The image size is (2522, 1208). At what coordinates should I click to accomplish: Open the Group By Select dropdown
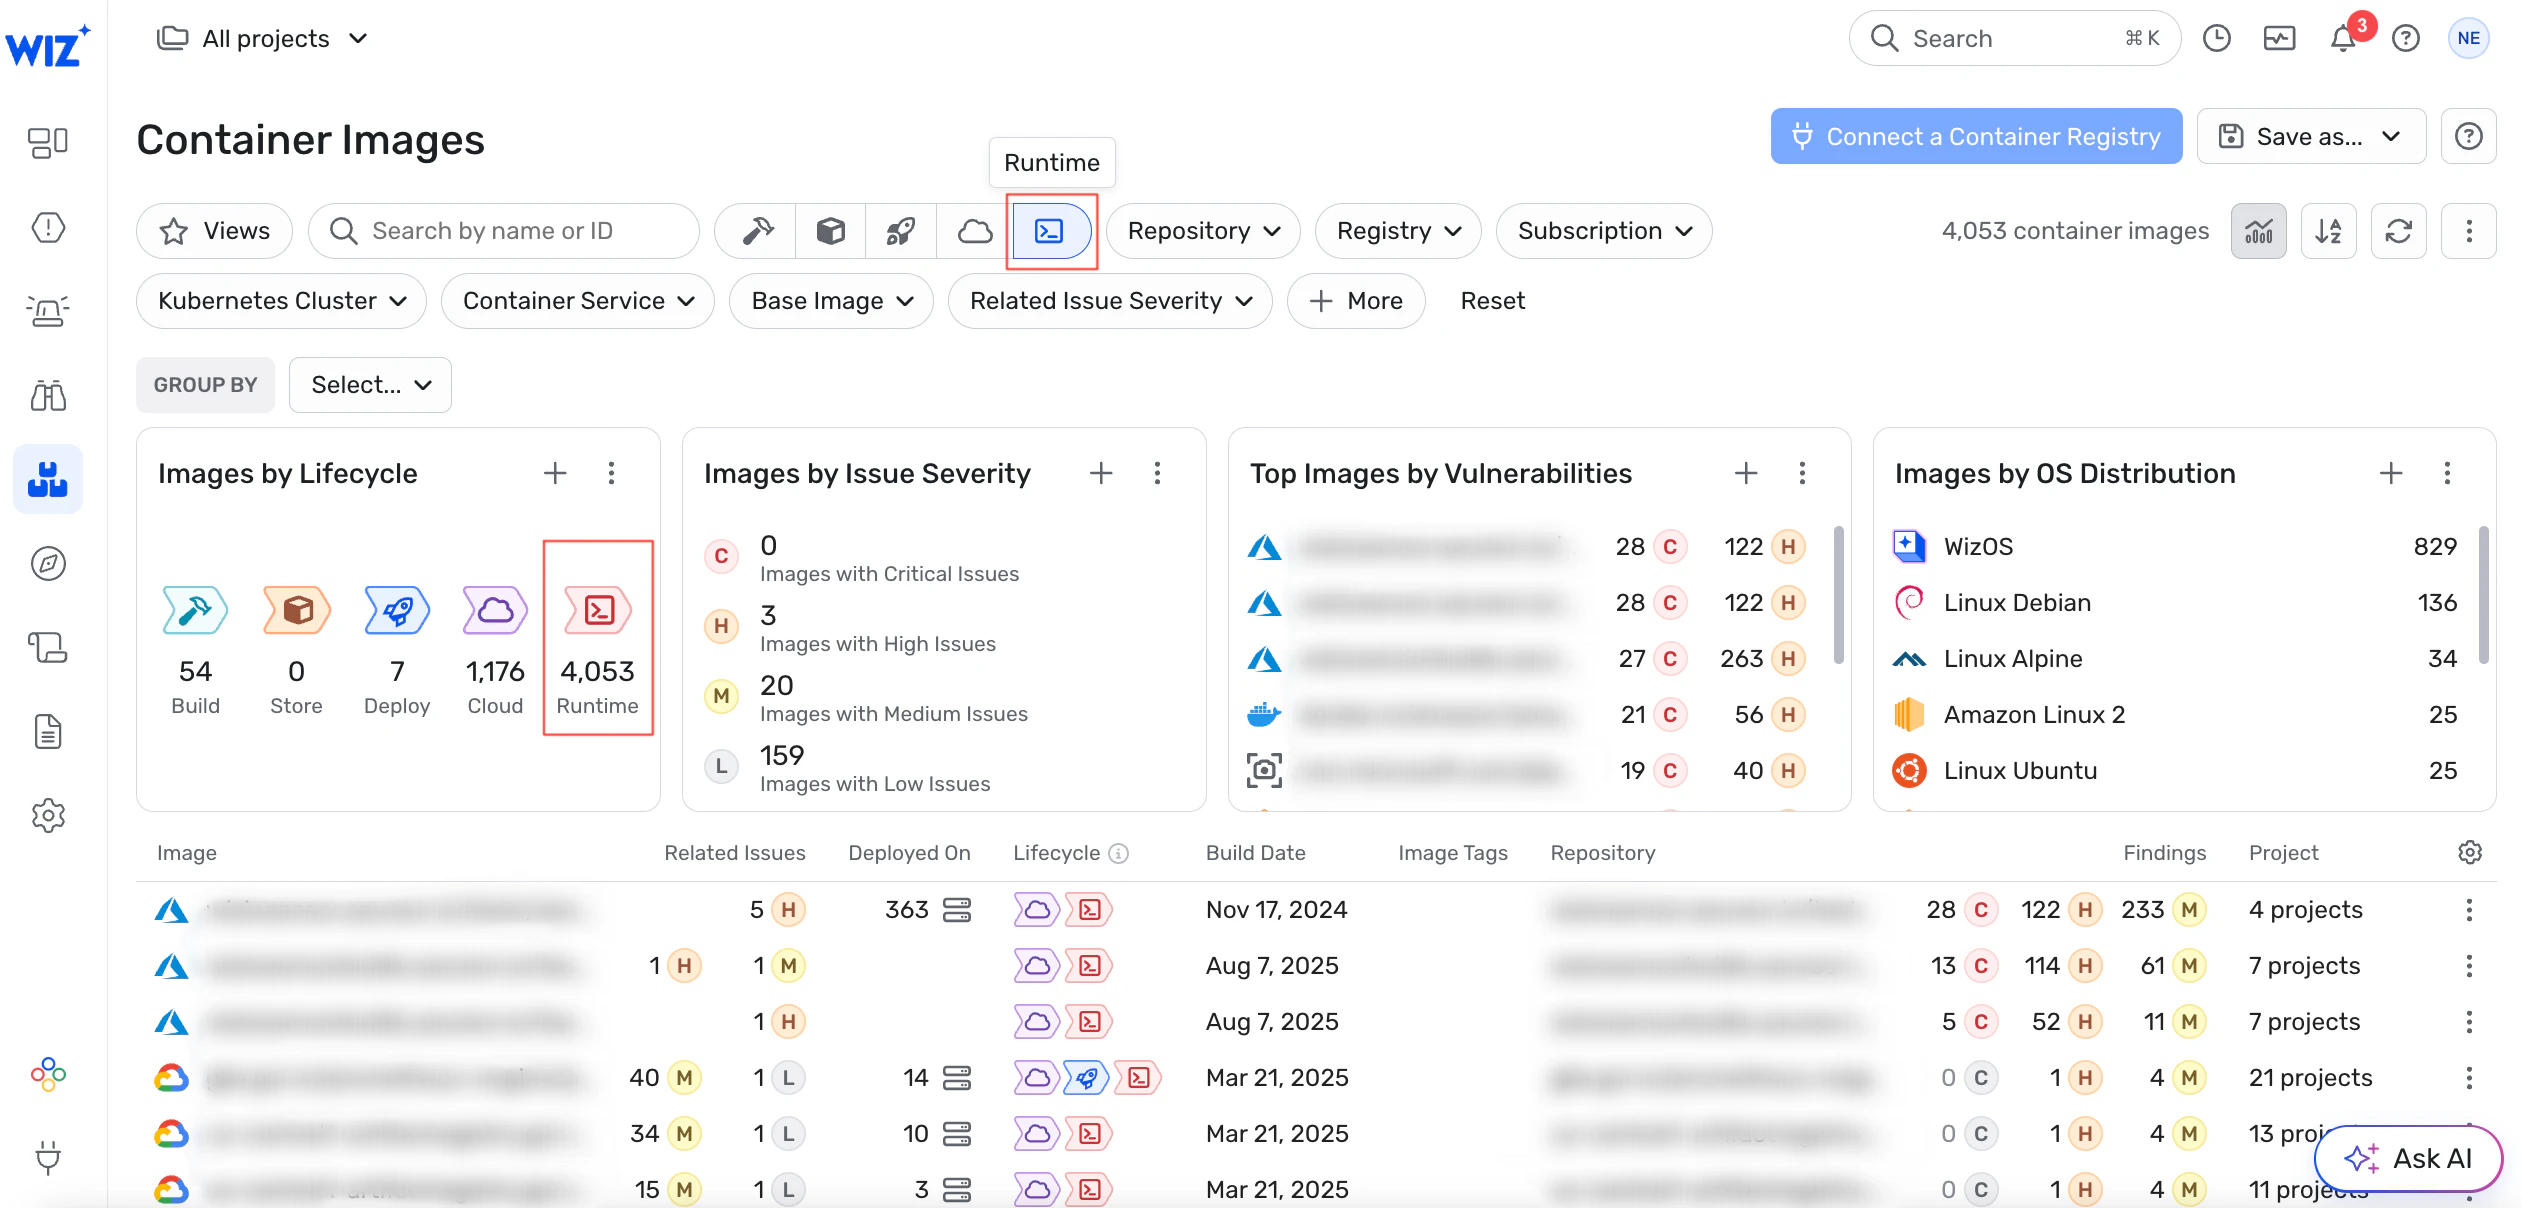(370, 385)
